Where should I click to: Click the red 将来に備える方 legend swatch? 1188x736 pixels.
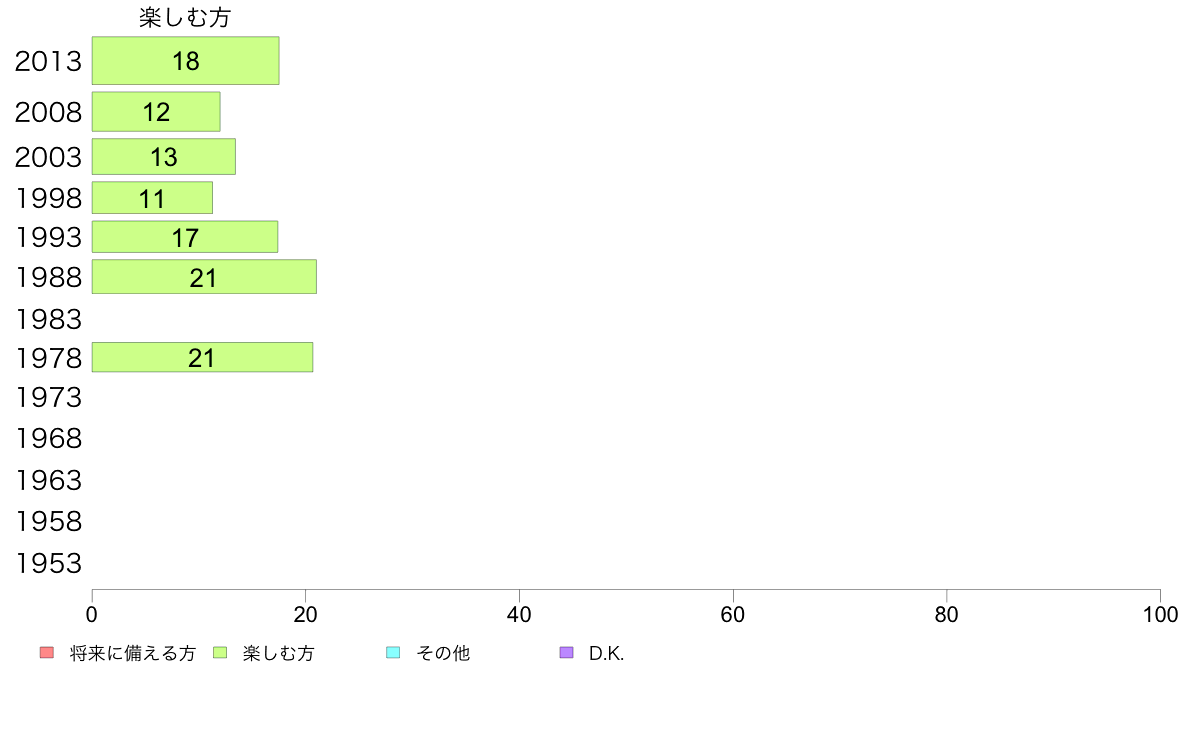coord(47,653)
